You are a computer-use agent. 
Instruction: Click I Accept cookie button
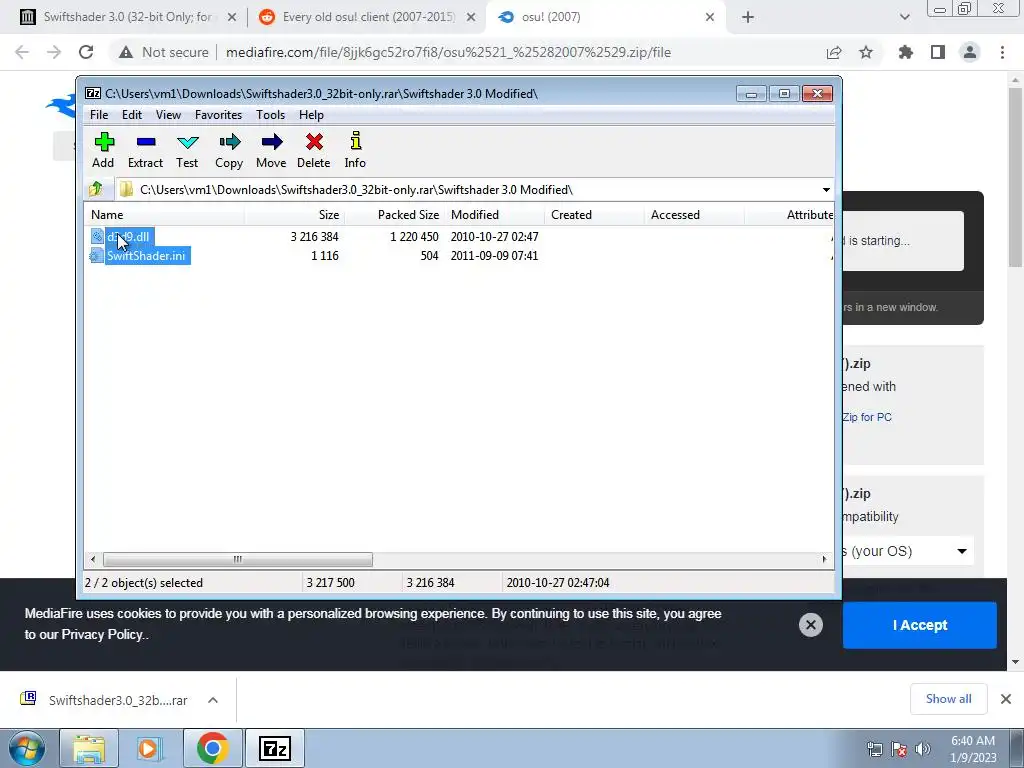point(920,625)
